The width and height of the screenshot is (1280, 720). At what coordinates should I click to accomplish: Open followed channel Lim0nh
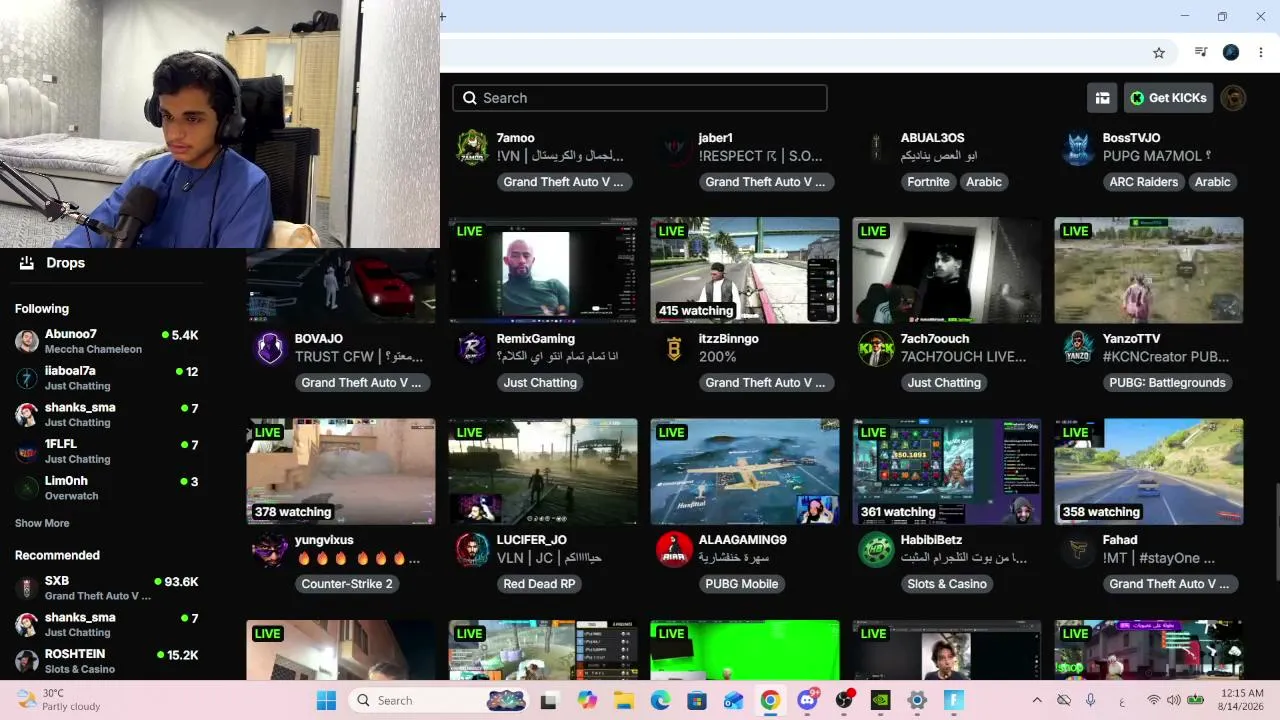[108, 488]
